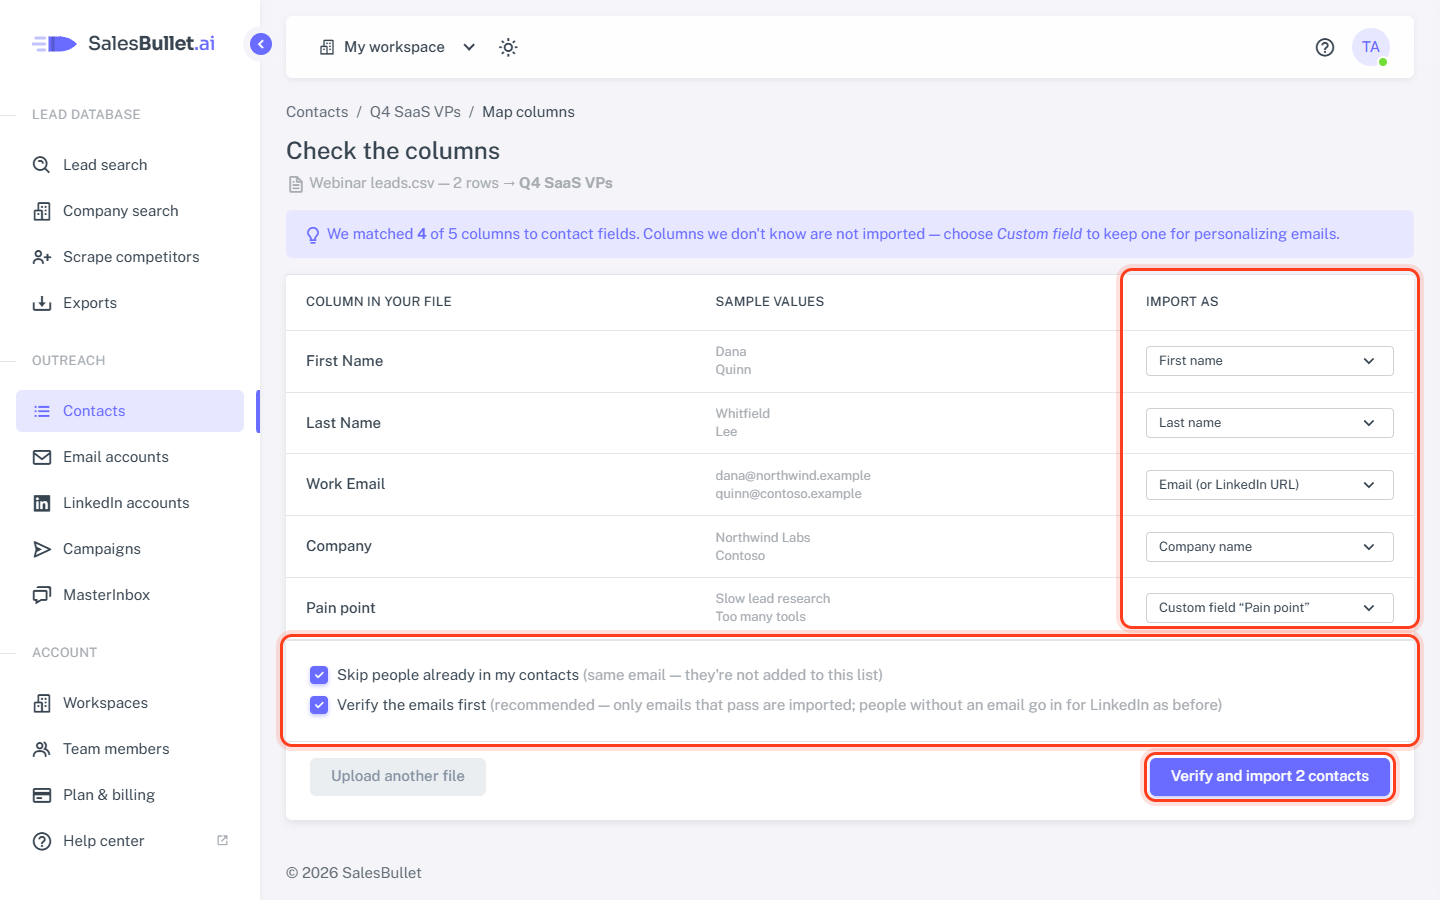The height and width of the screenshot is (900, 1440).
Task: Toggle Verify the emails first checkbox
Action: coord(319,705)
